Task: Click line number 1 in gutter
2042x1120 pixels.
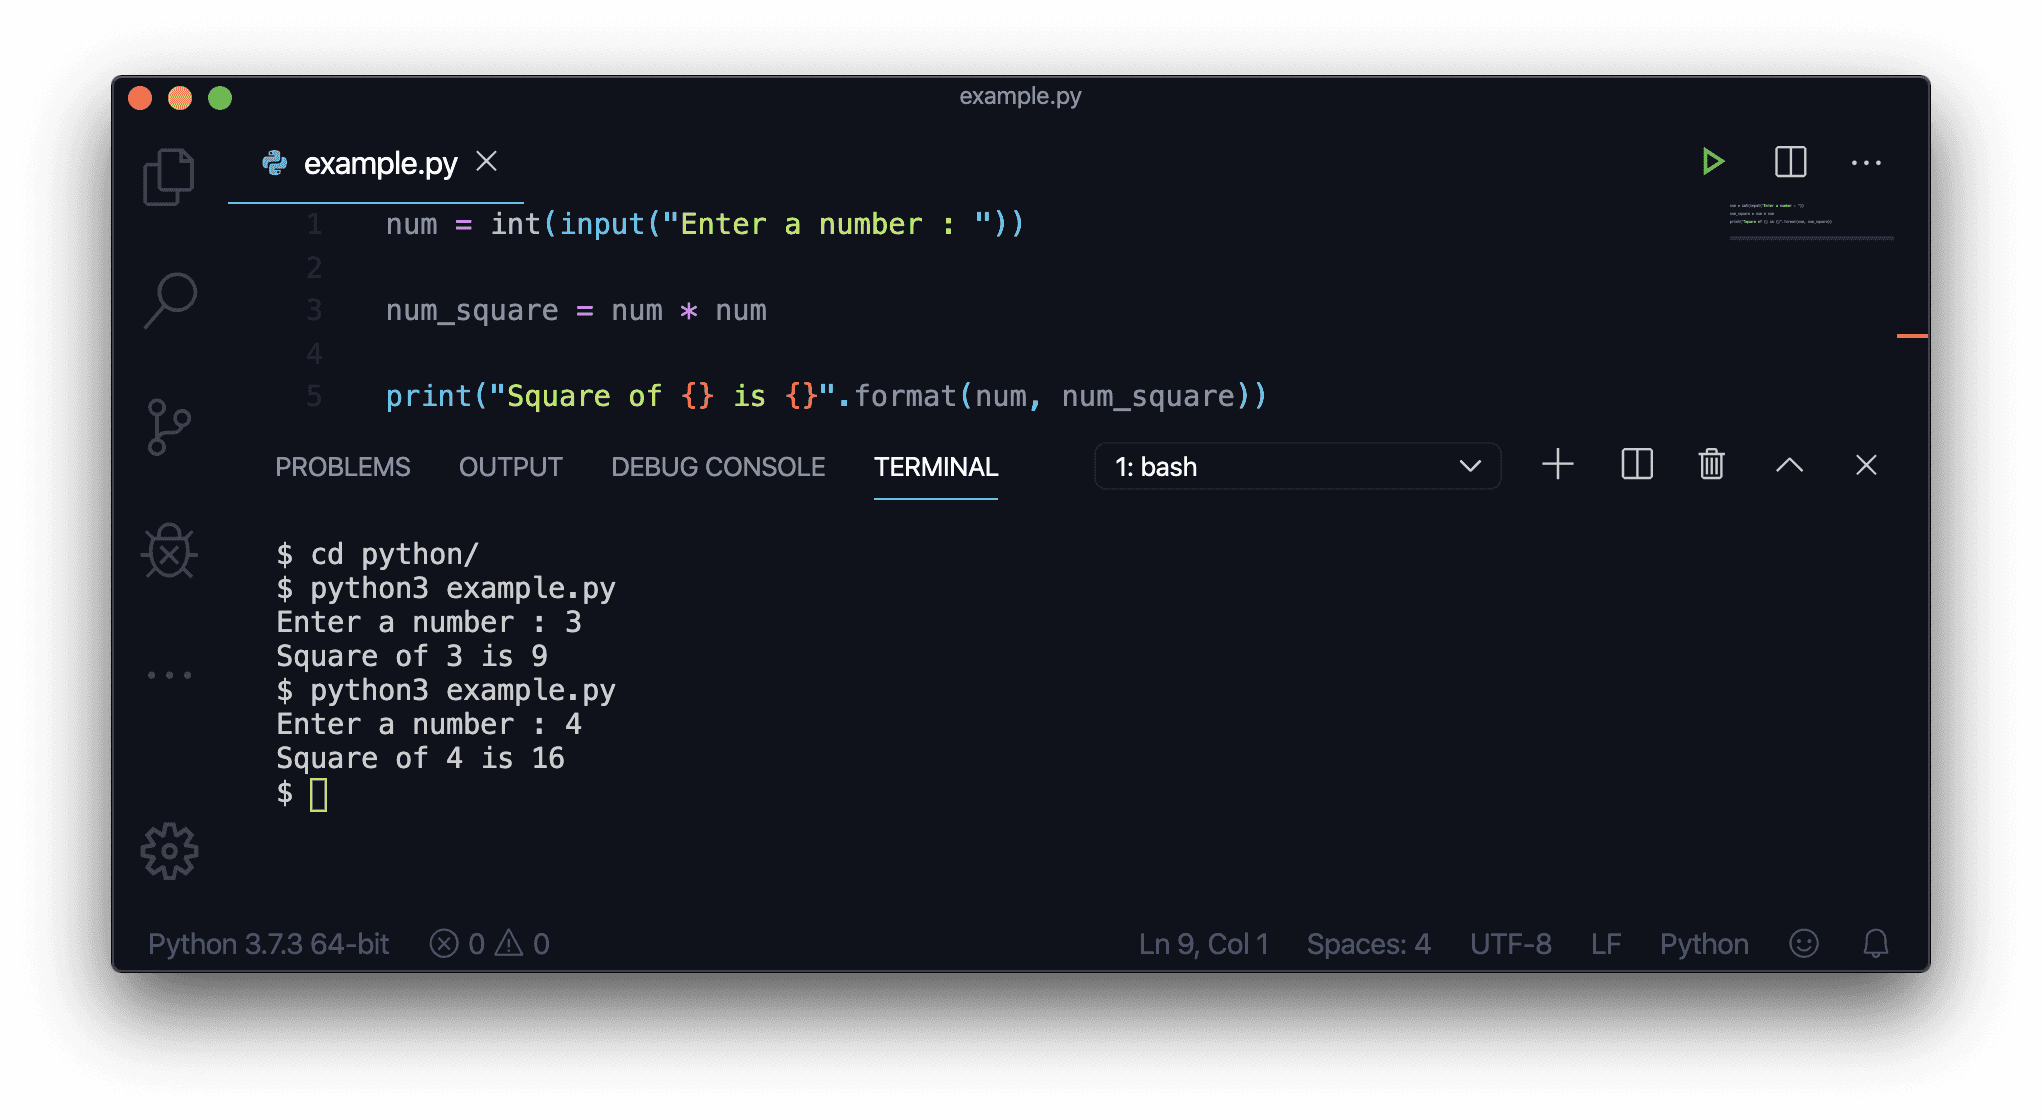Action: 314,224
